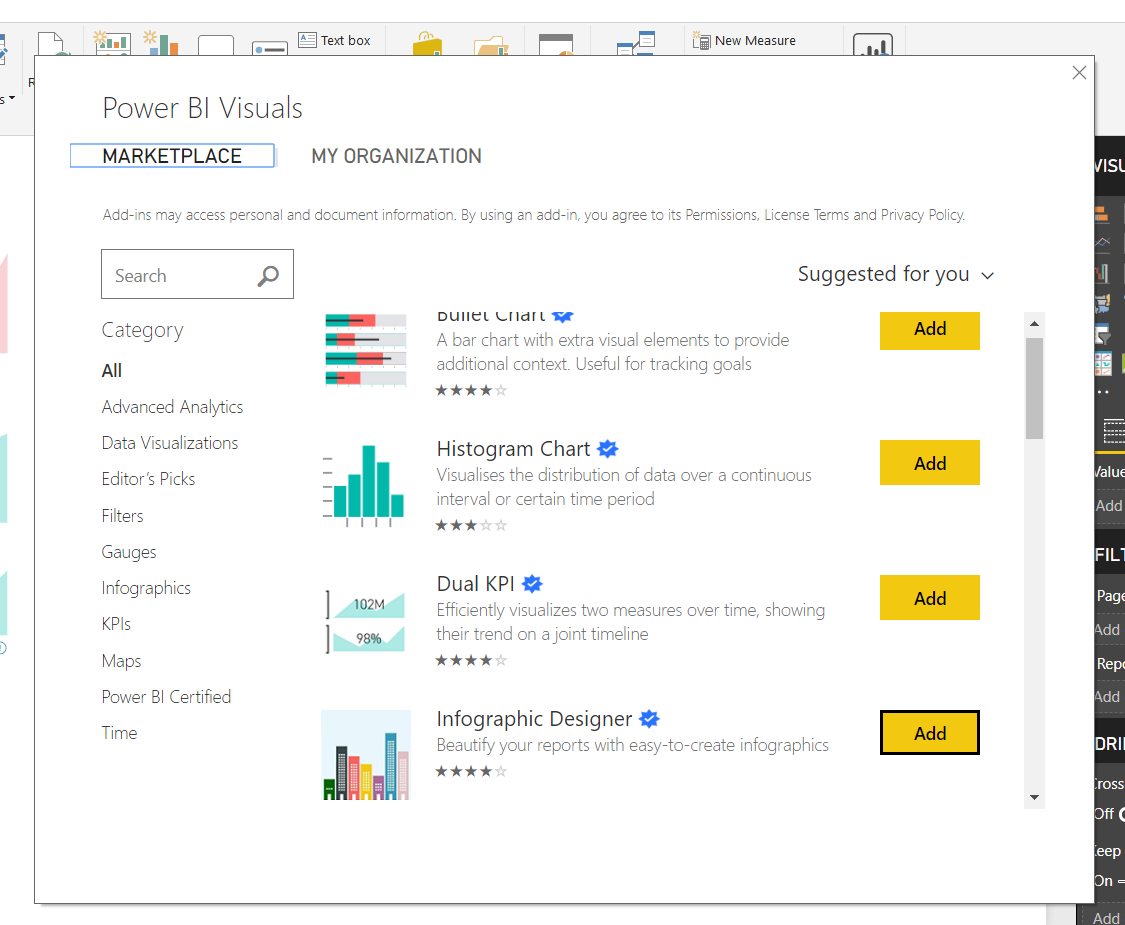Viewport: 1125px width, 925px height.
Task: Add the Bullet Chart visual
Action: [930, 330]
